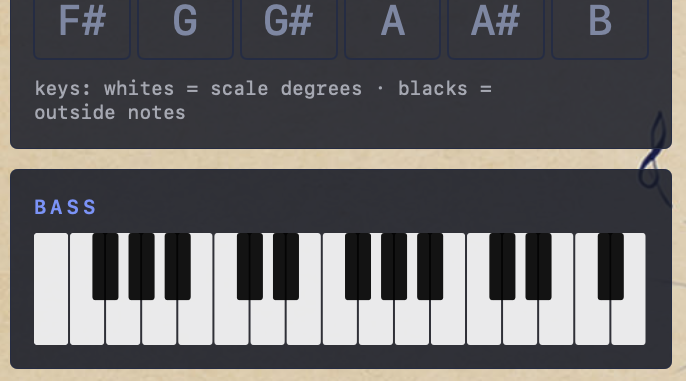The height and width of the screenshot is (381, 686).
Task: Tap the second black key from the left
Action: (x=141, y=266)
